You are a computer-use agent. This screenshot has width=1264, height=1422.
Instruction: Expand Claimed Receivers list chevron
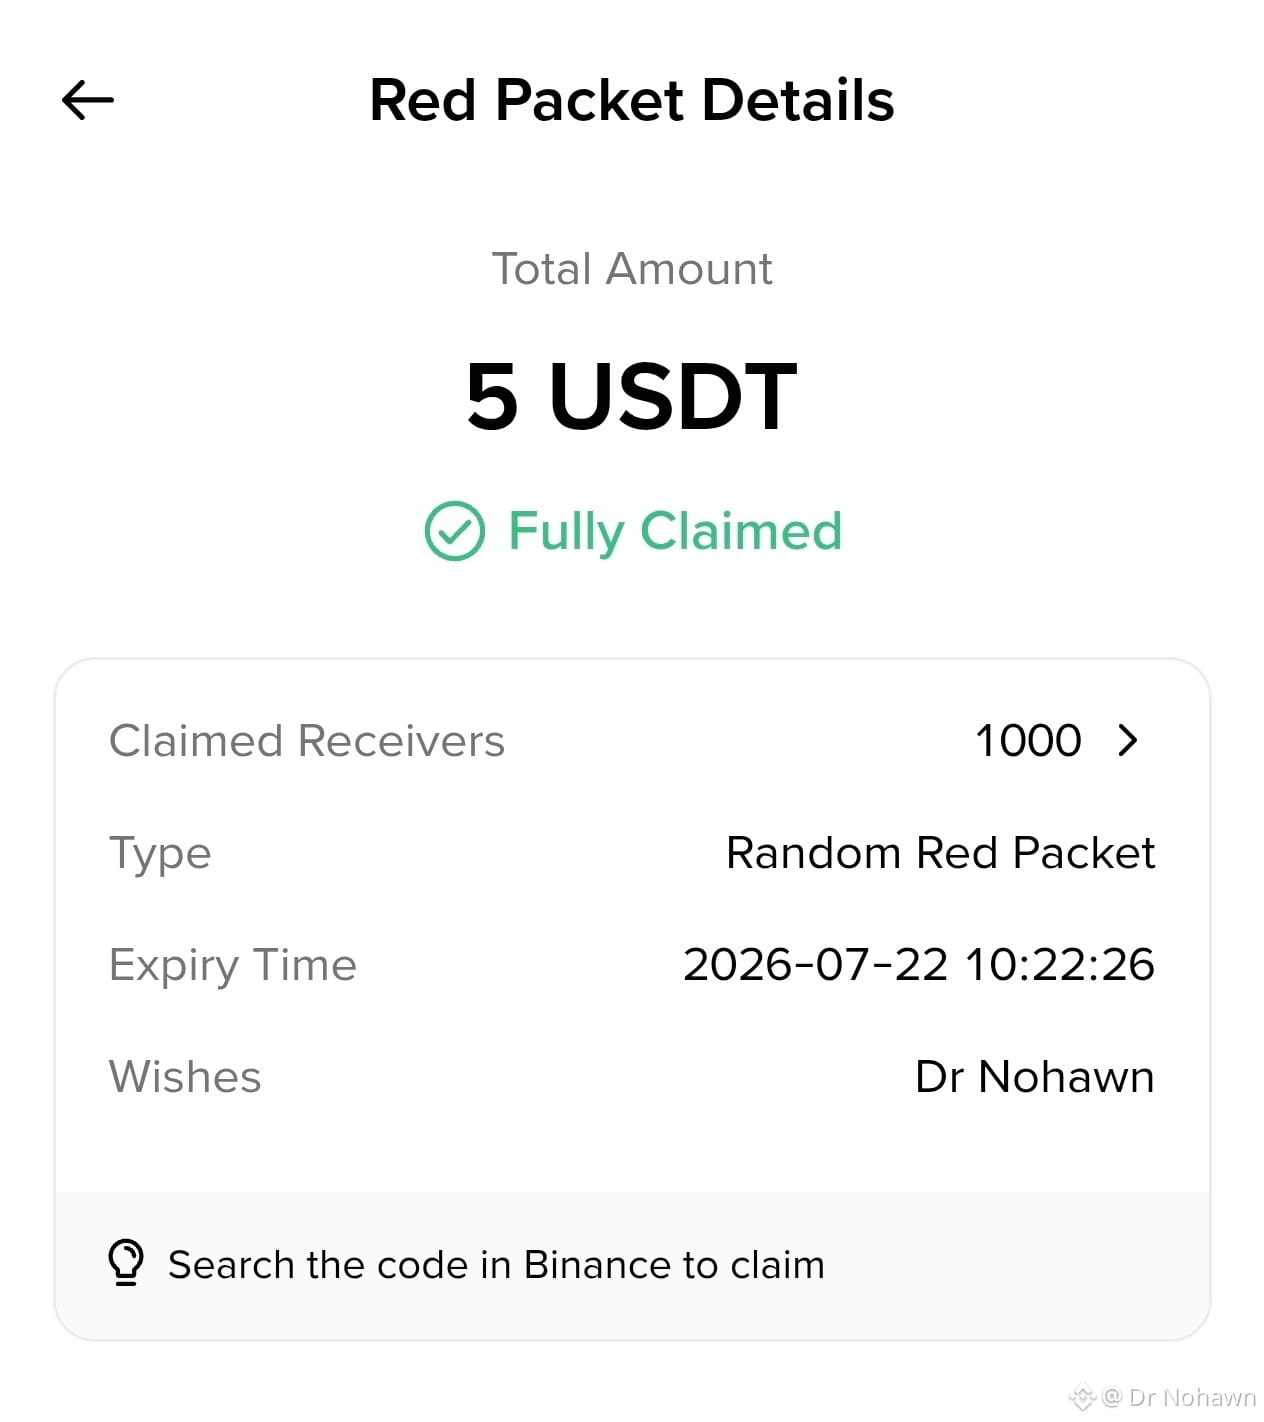click(x=1128, y=740)
